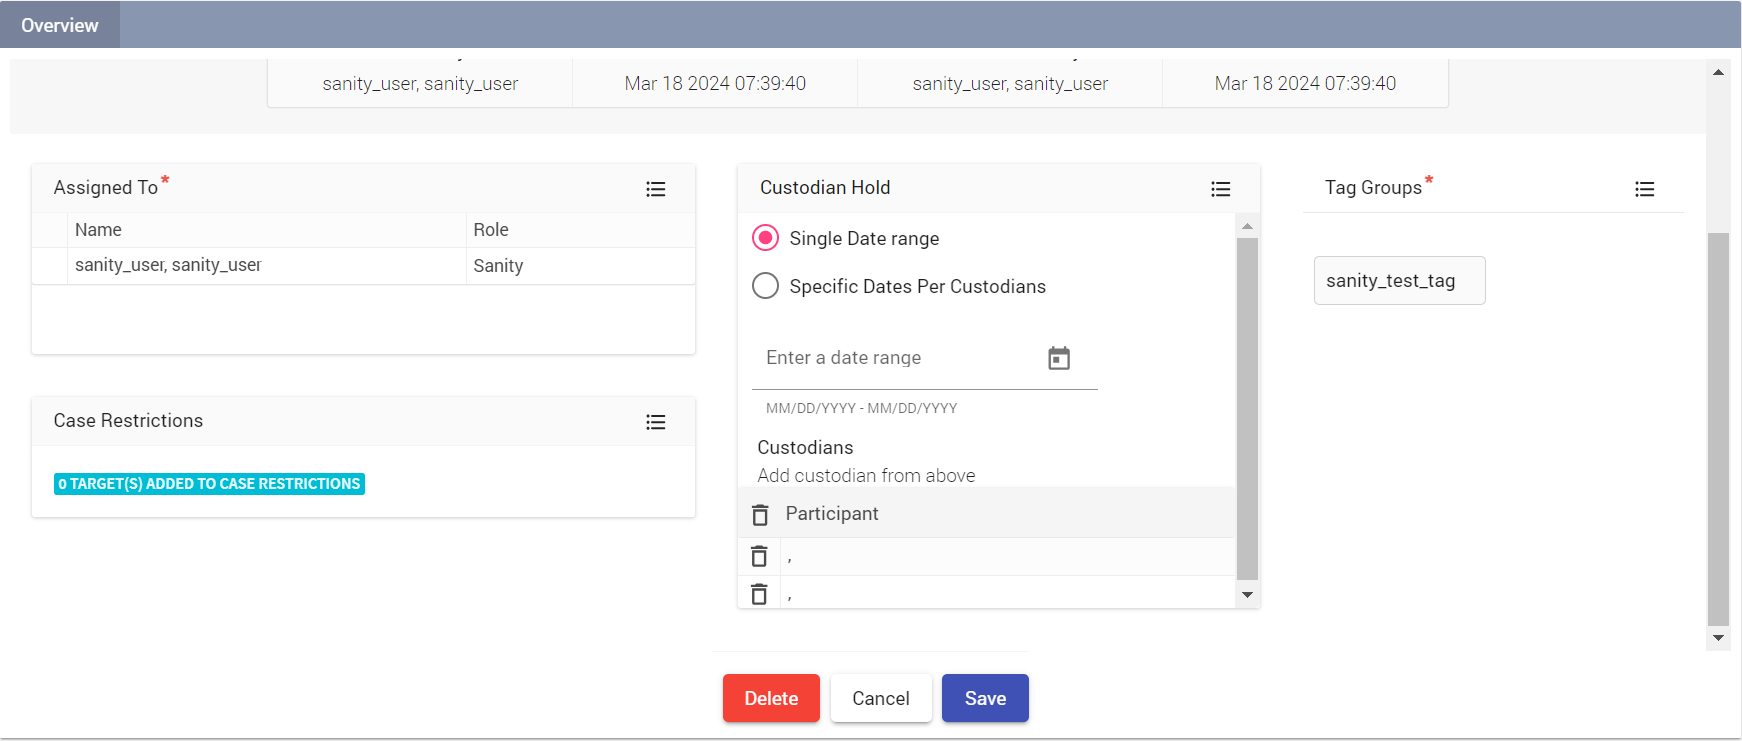Click the Cancel button
1742x741 pixels.
tap(881, 698)
